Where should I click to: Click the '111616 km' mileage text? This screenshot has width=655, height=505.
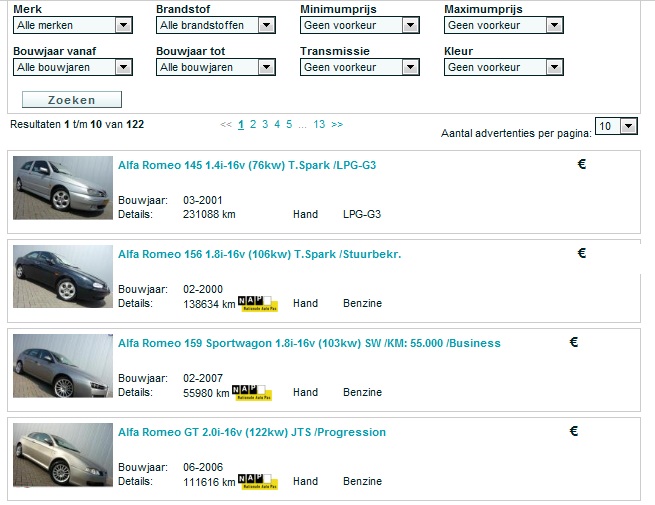(x=209, y=482)
